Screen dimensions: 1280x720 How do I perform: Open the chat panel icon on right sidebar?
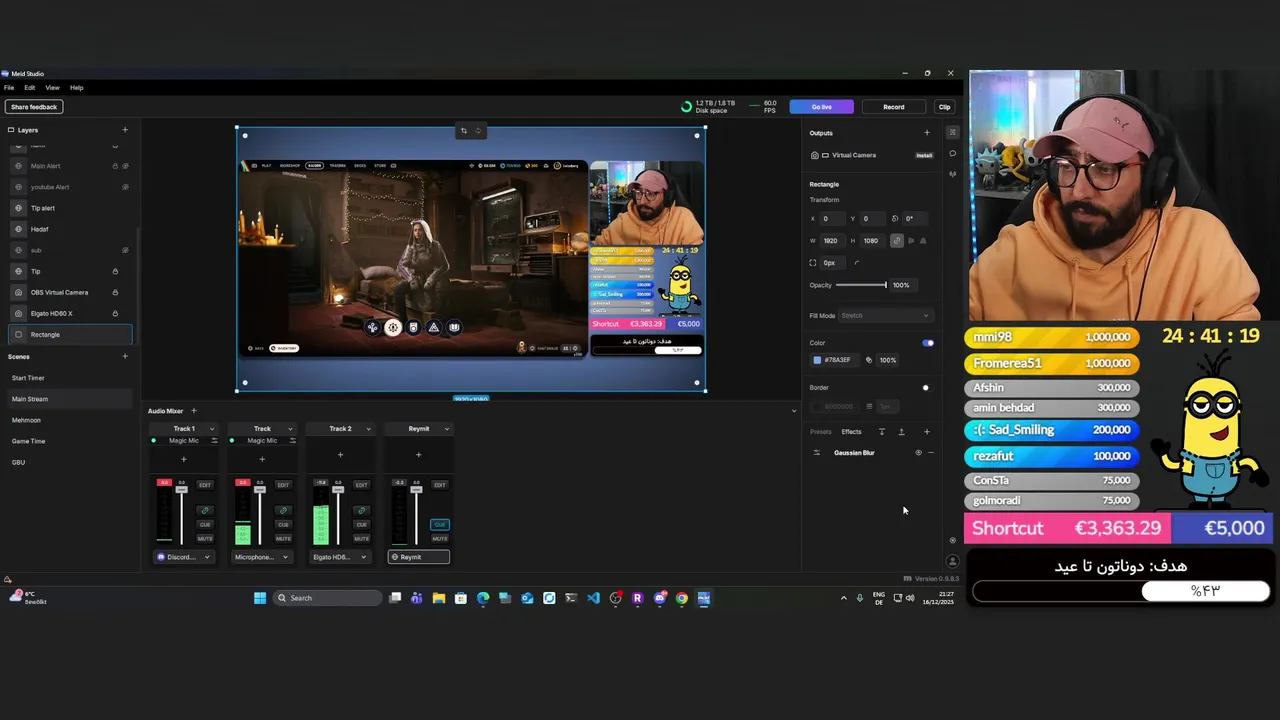tap(953, 154)
